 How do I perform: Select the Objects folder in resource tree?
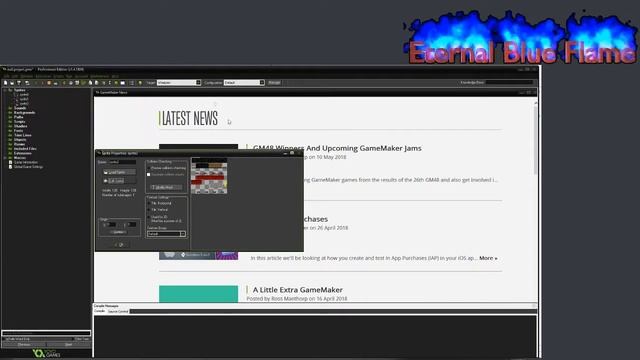pos(20,140)
